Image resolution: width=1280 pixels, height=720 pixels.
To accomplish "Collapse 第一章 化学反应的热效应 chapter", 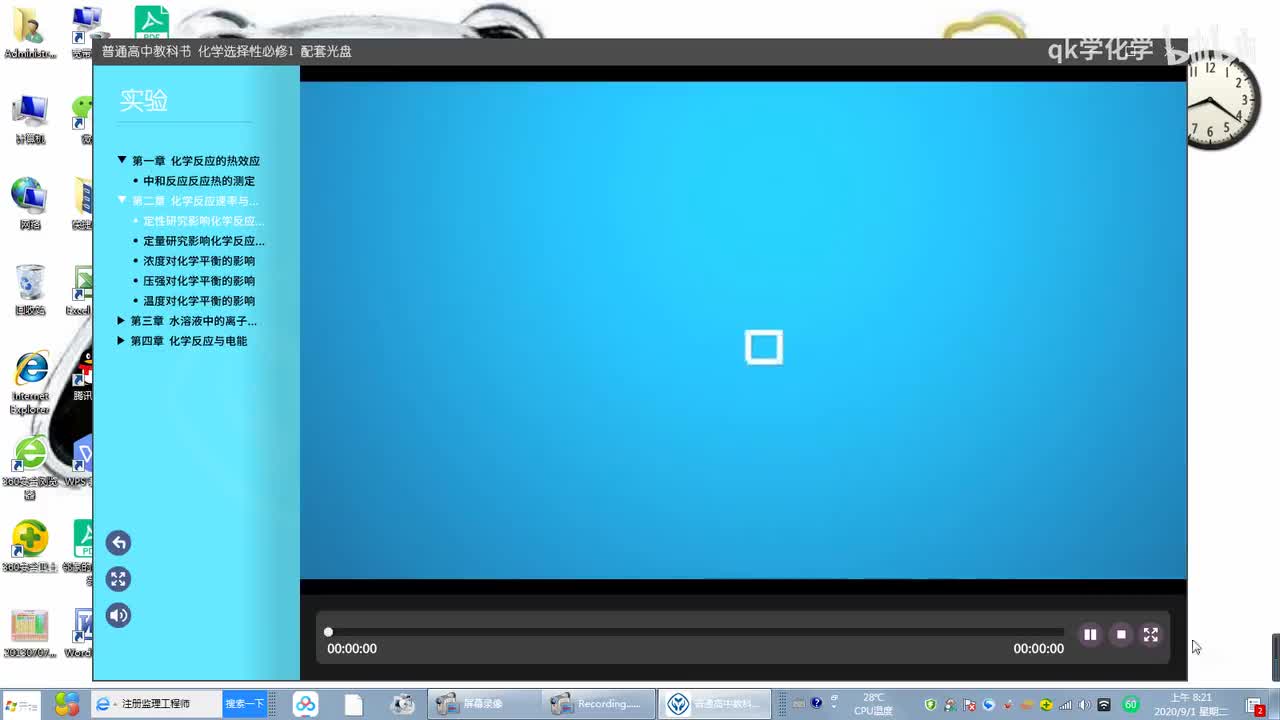I will click(122, 160).
